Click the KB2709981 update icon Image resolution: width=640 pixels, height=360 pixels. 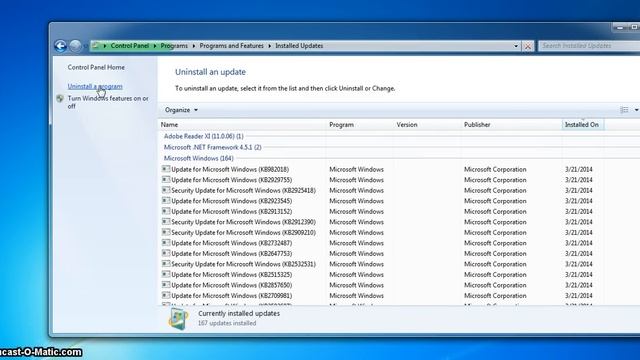(166, 296)
